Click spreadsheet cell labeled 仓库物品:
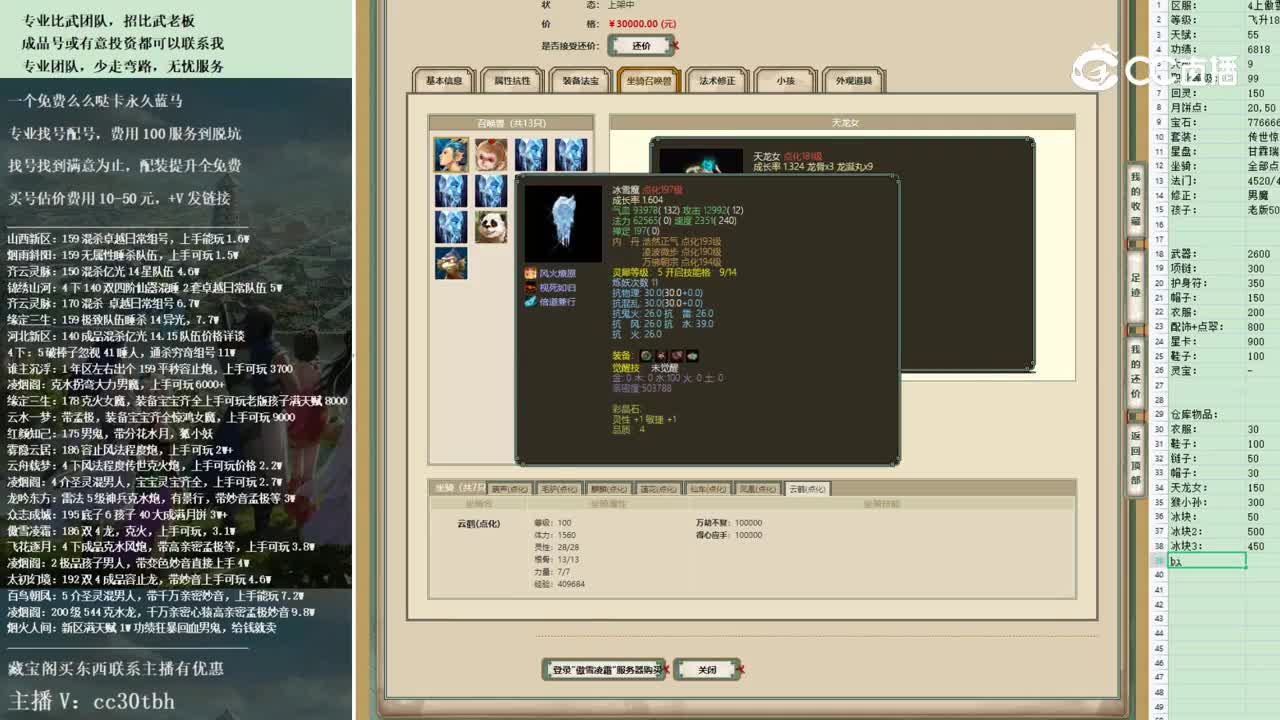 (1207, 414)
